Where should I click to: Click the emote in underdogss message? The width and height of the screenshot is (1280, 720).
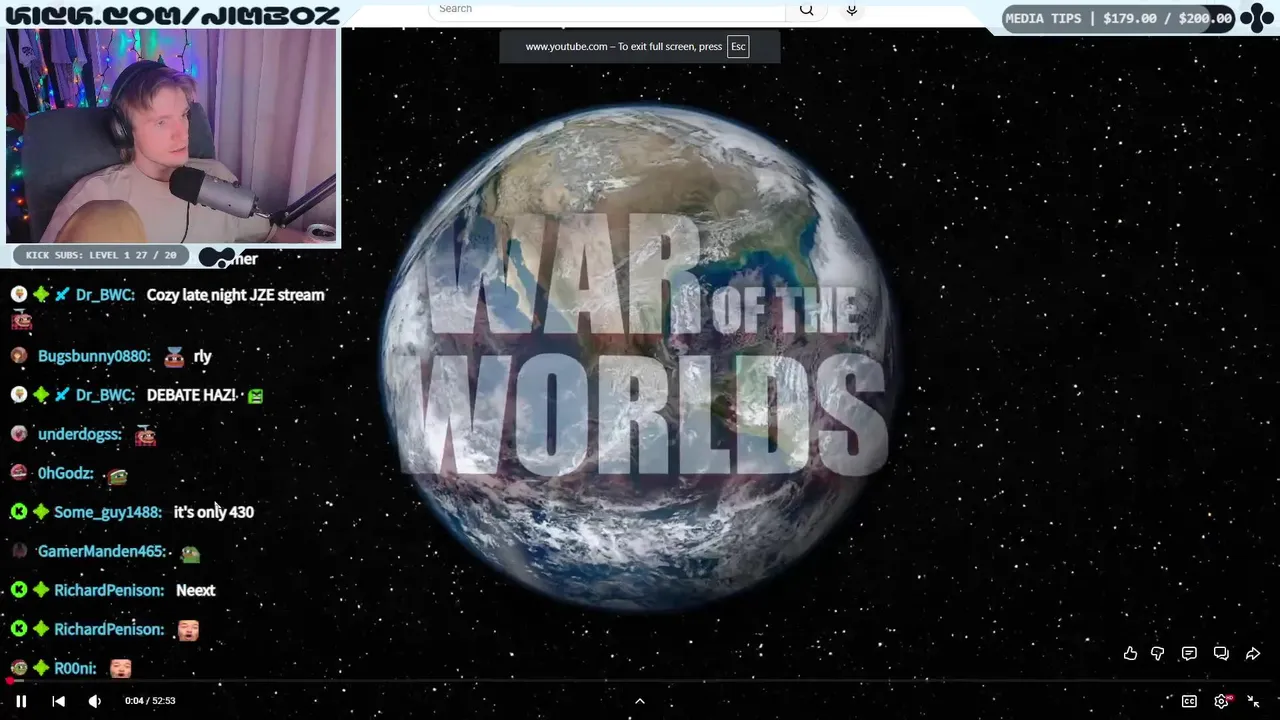146,435
